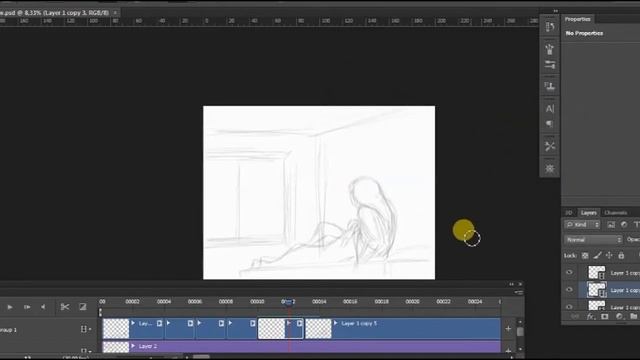Viewport: 640px width, 360px height.
Task: Click end icon of the second clip
Action: (x=190, y=323)
